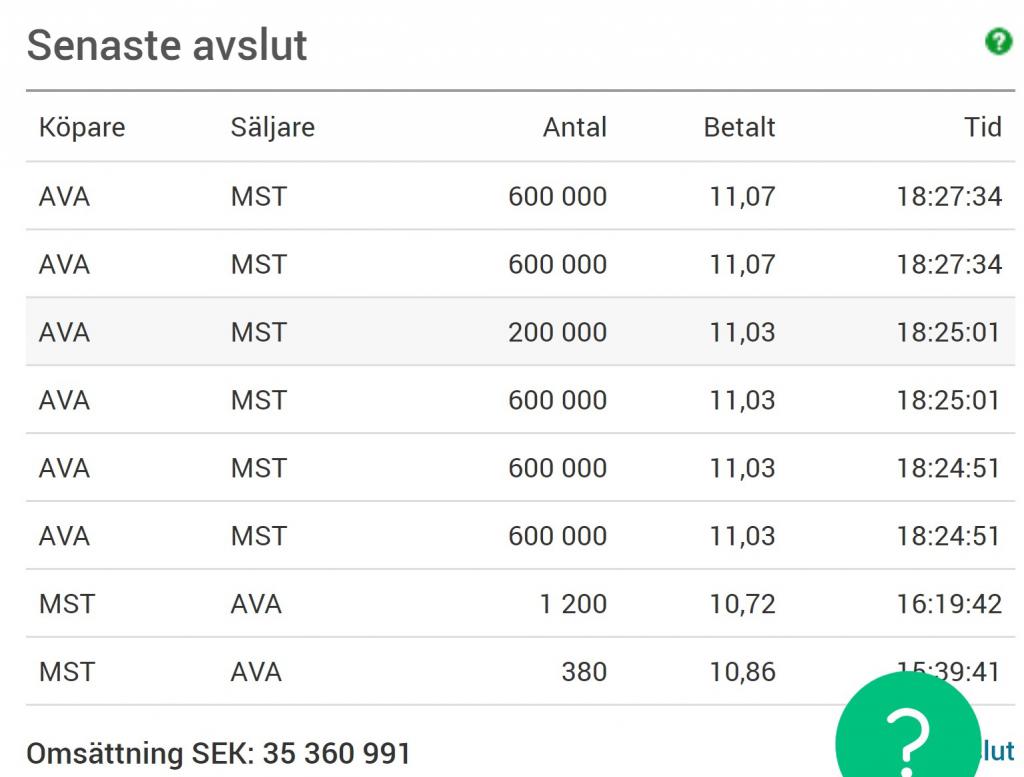Screen dimensions: 1024x777
Task: Sort by Säljare column header
Action: tap(272, 127)
